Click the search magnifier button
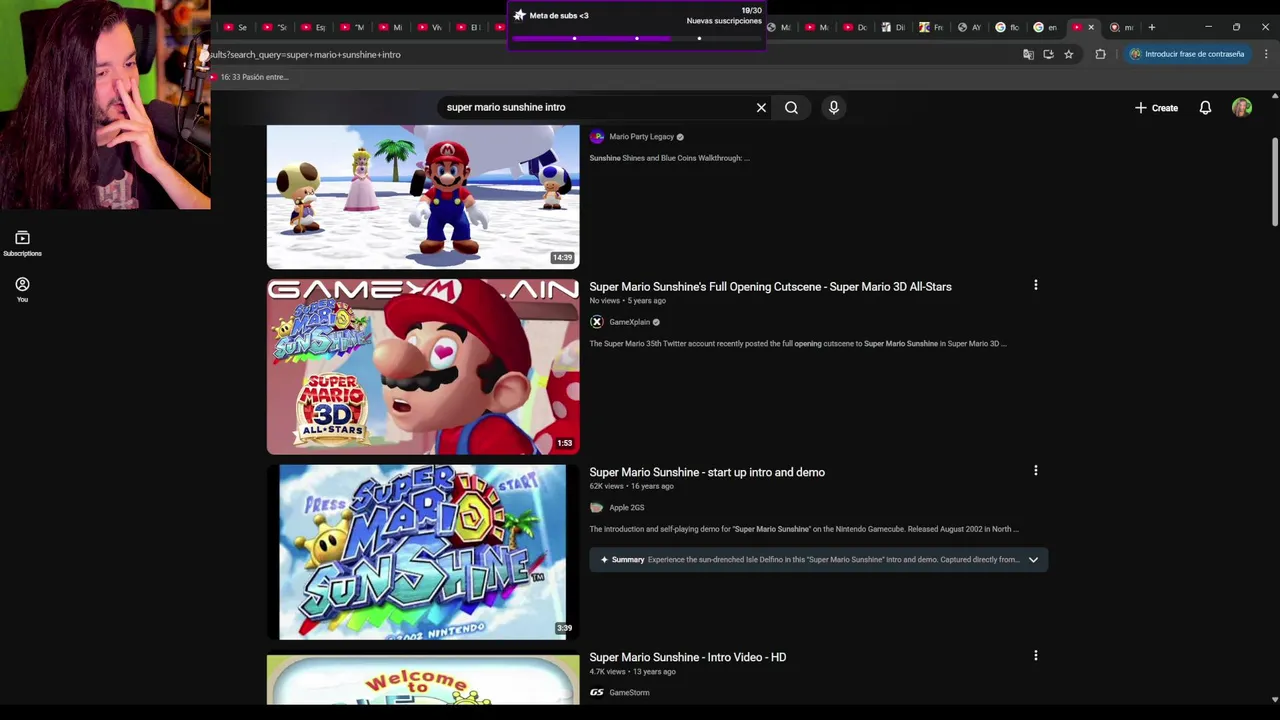 791,107
